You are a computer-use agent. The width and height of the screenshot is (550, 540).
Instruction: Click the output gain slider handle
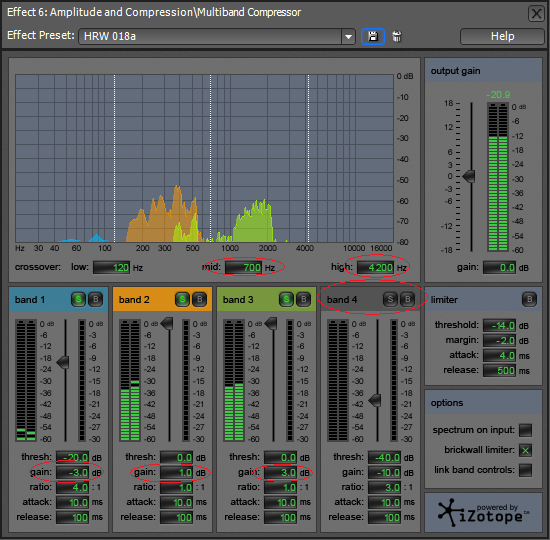[469, 176]
